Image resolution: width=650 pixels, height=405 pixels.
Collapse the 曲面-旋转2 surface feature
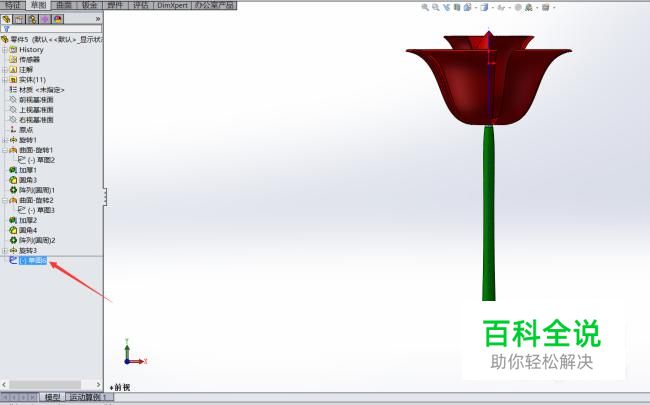(x=5, y=200)
